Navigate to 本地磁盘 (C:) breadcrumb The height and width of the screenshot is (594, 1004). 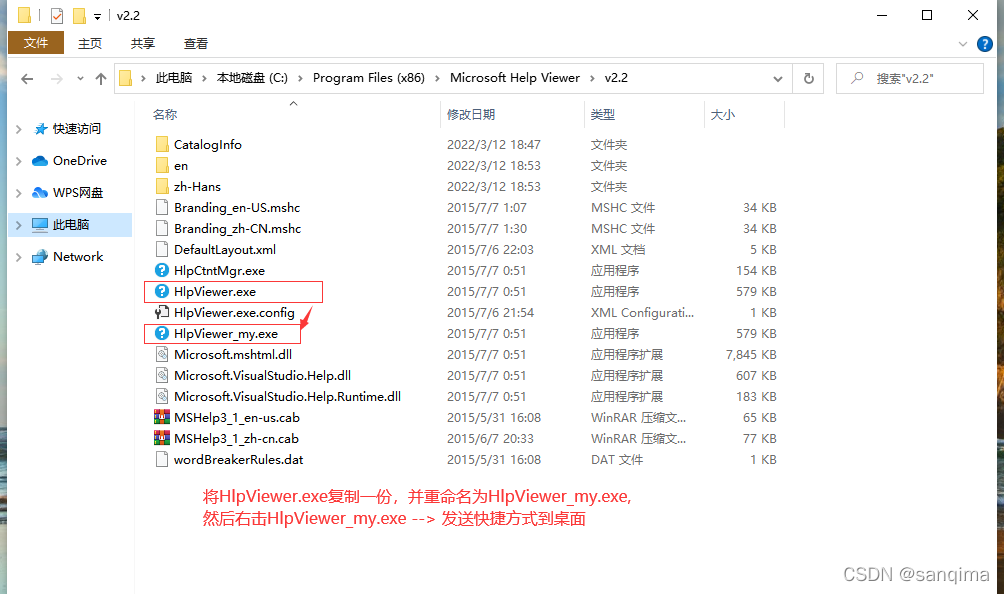(252, 78)
